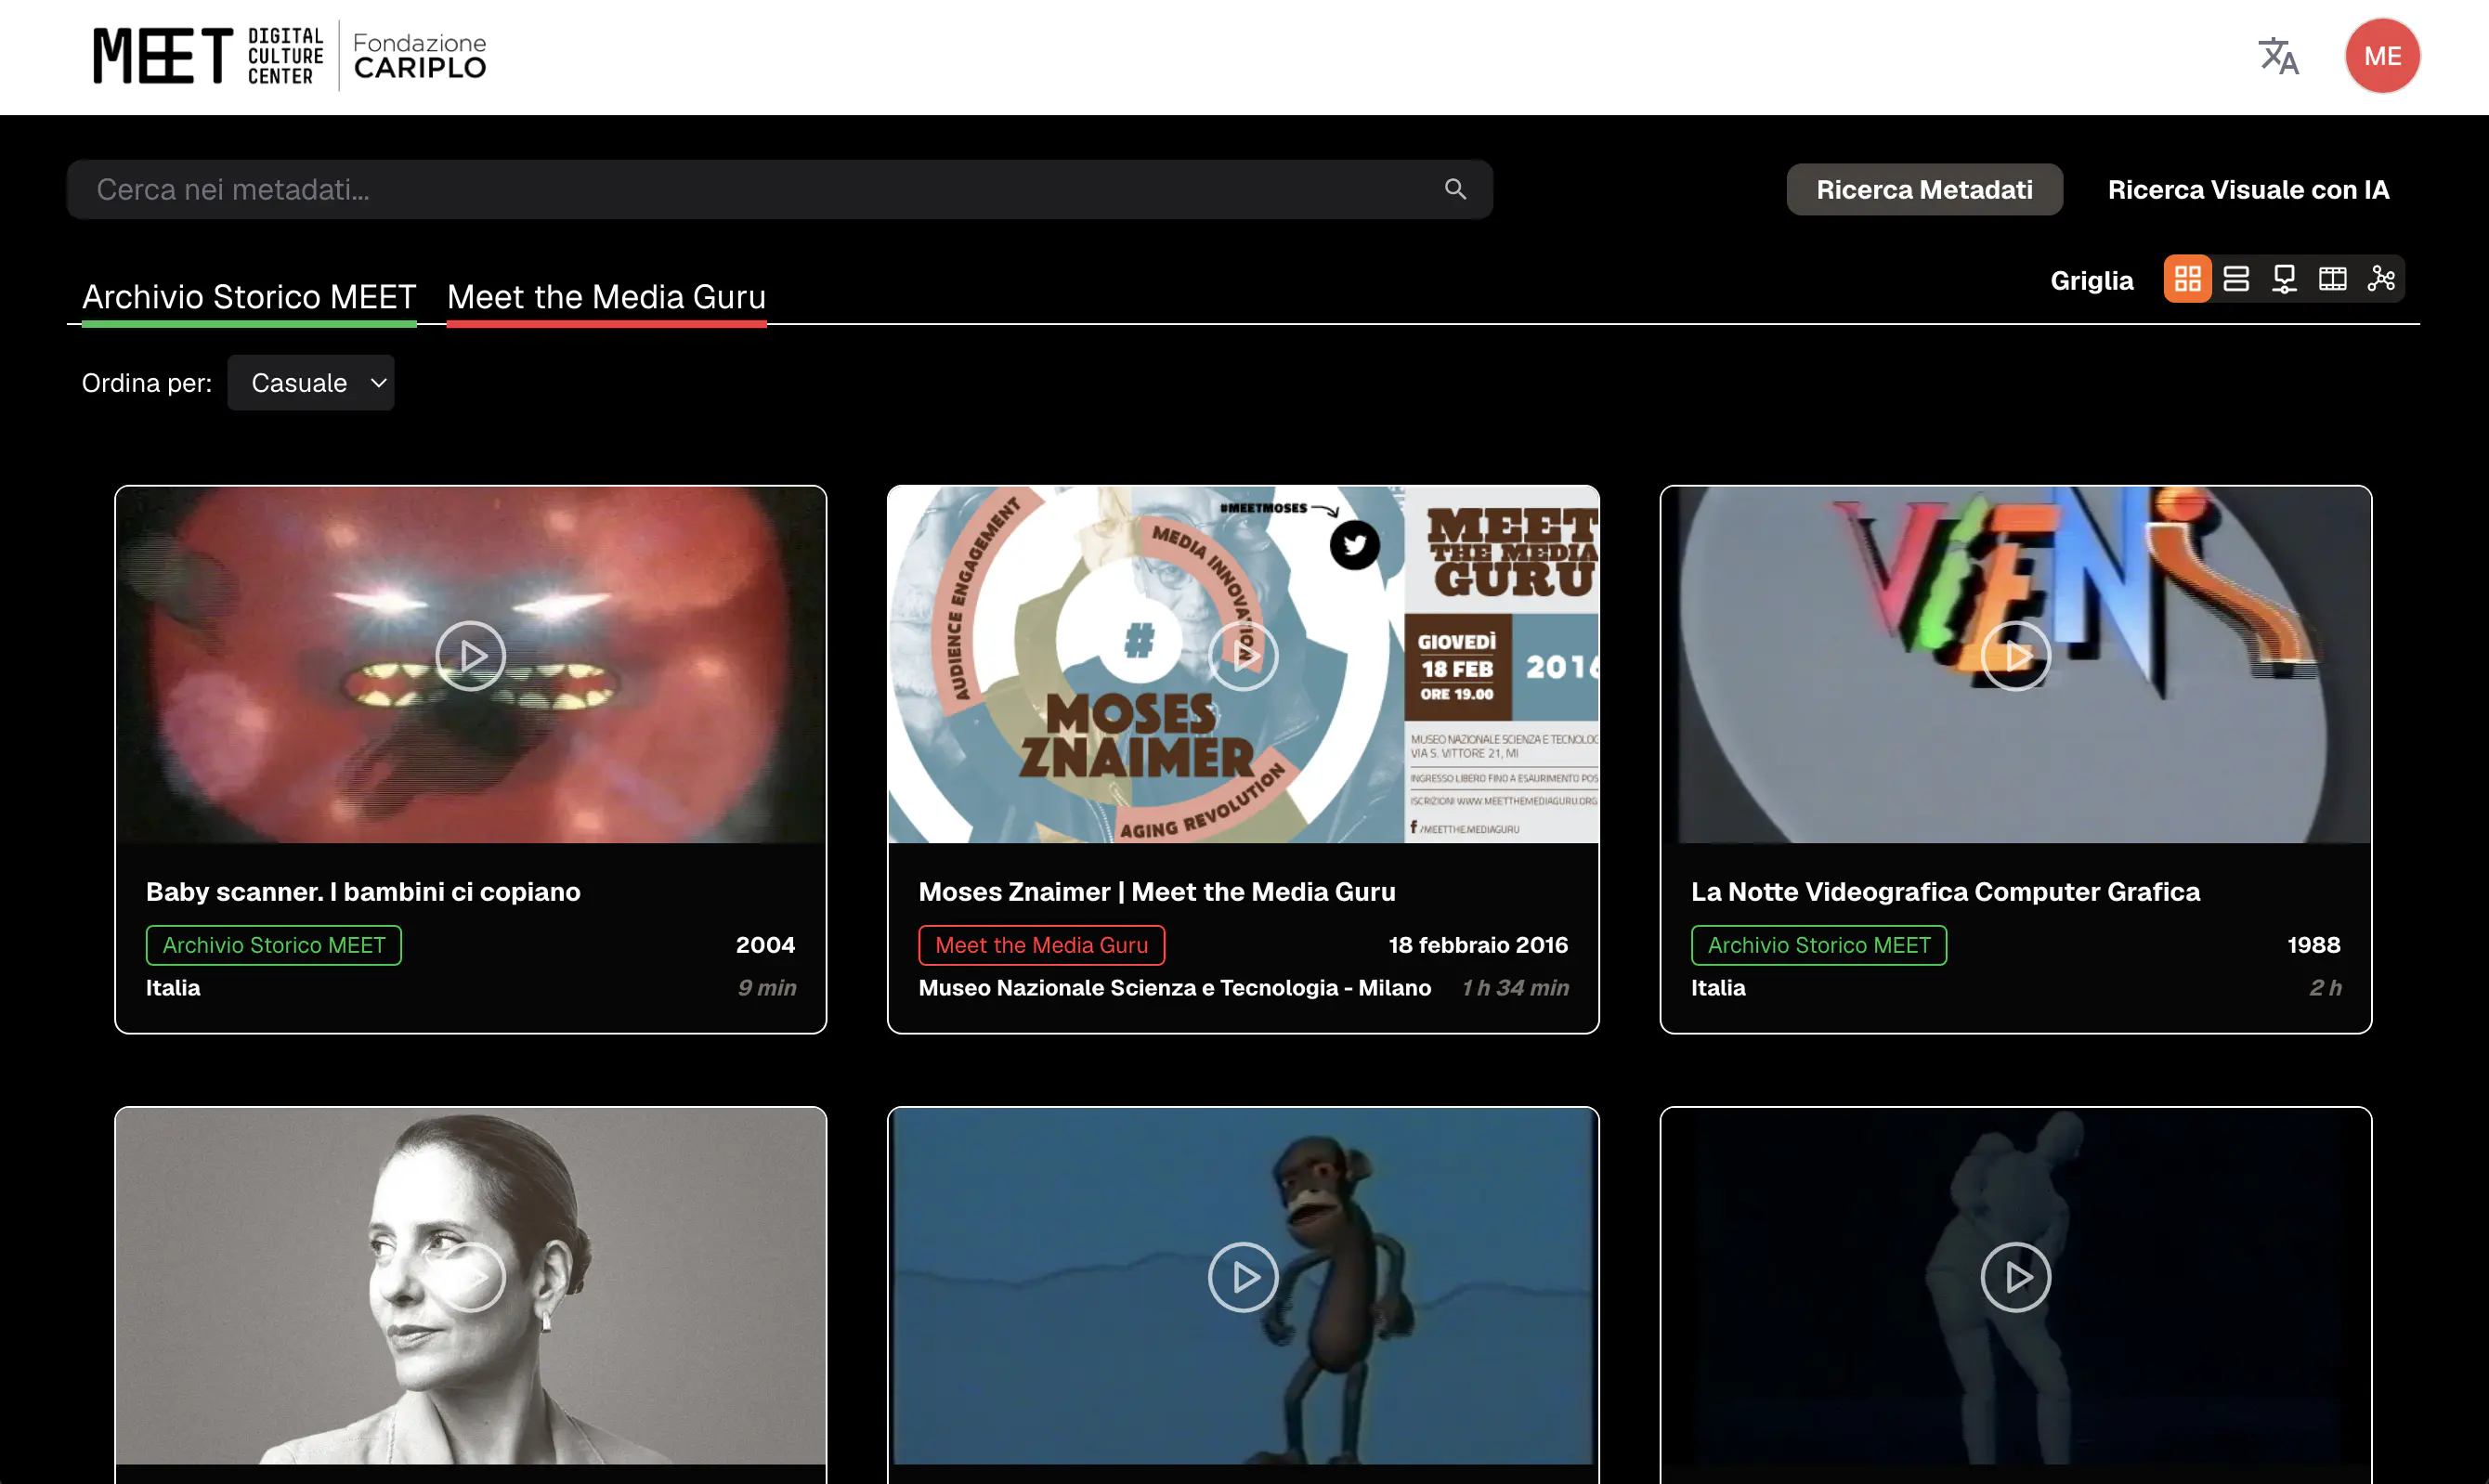Open title 'Moses Znaimer | Meet the Media Guru'
2489x1484 pixels.
tap(1157, 891)
